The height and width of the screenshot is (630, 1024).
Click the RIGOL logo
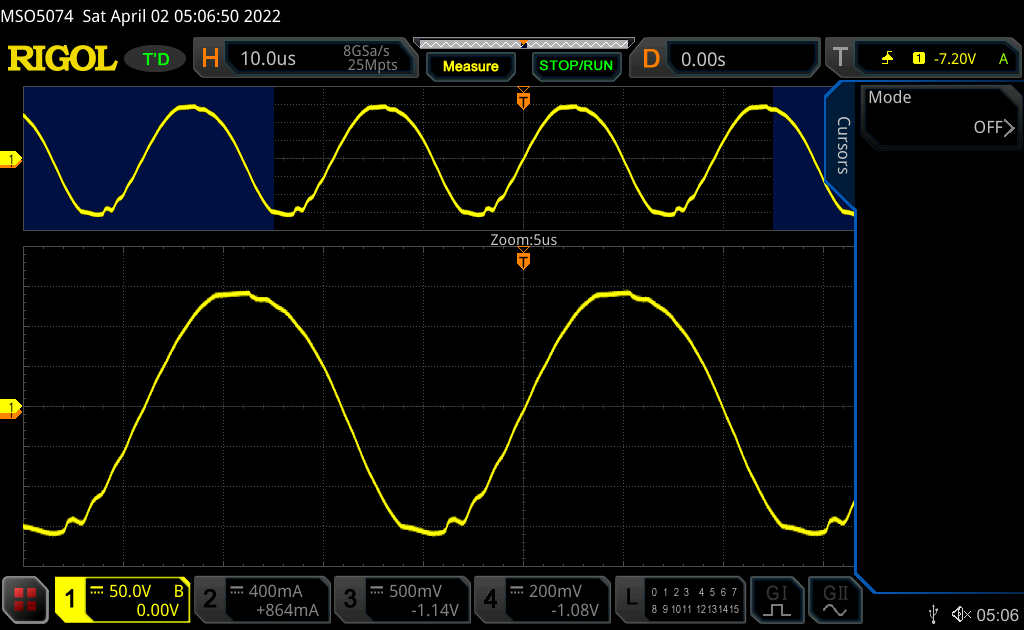62,59
